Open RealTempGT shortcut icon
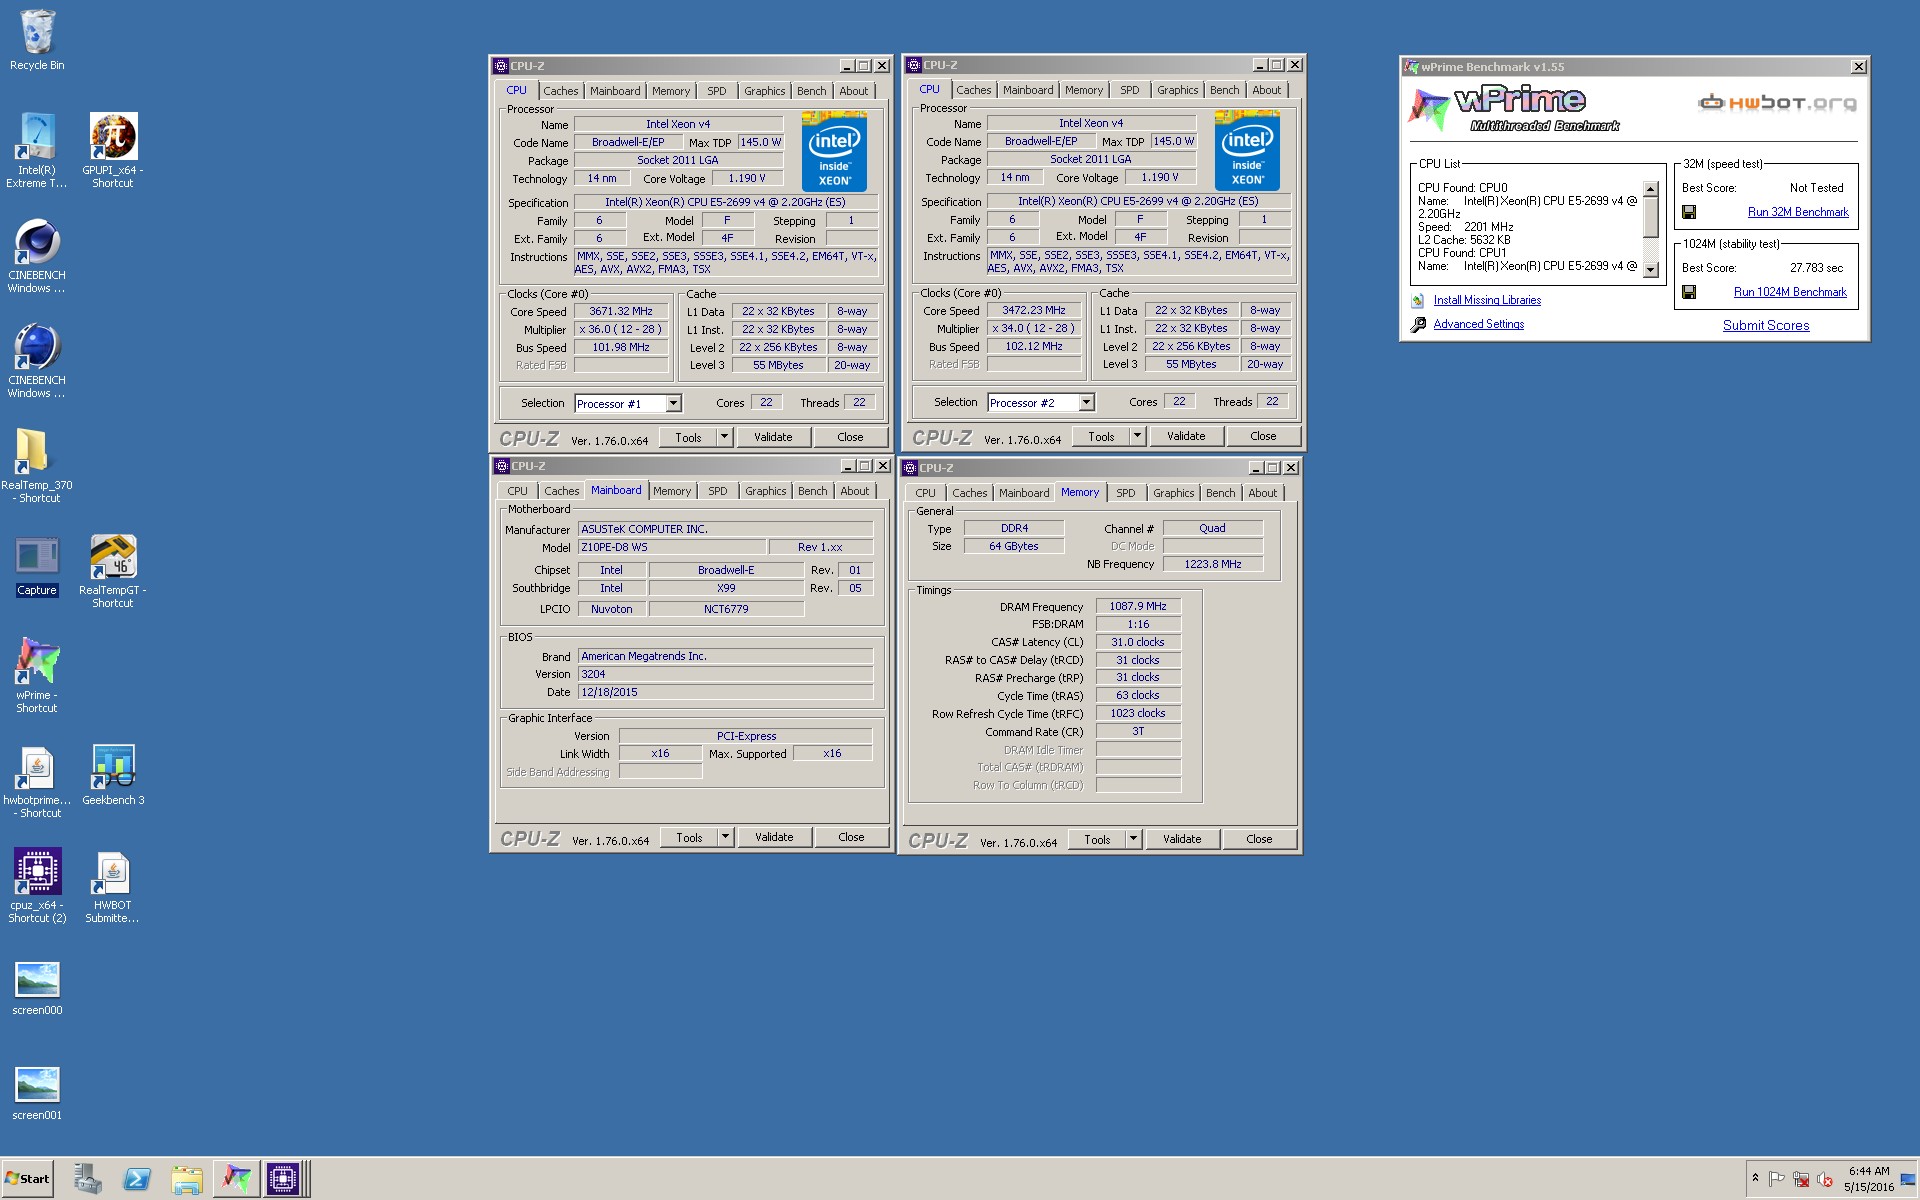Image resolution: width=1920 pixels, height=1200 pixels. [x=113, y=571]
